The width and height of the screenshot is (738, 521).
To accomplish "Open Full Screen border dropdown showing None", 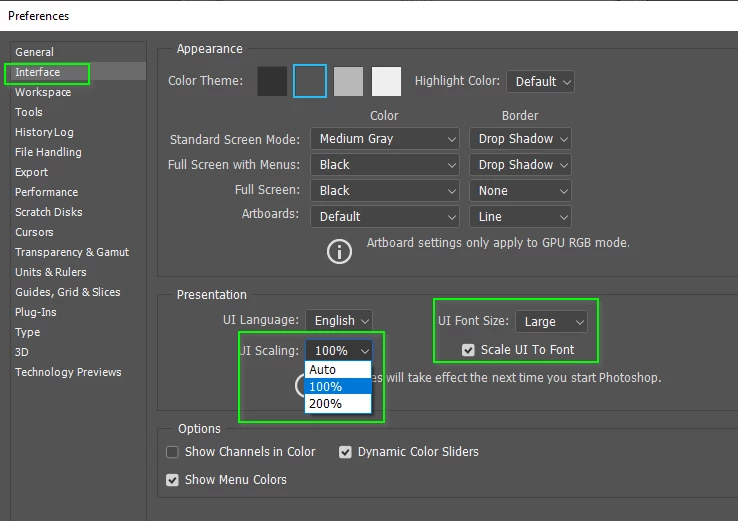I will coord(520,191).
